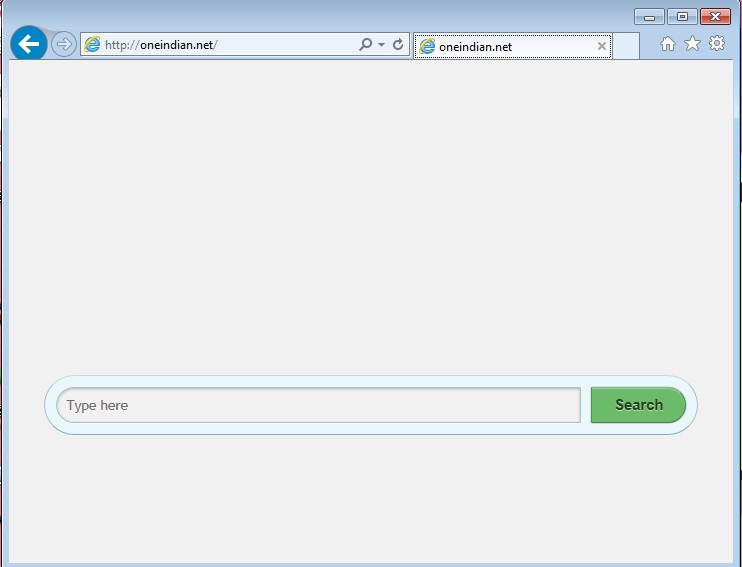The height and width of the screenshot is (567, 742).
Task: Open Tools menu via the gear icon
Action: pyautogui.click(x=717, y=44)
